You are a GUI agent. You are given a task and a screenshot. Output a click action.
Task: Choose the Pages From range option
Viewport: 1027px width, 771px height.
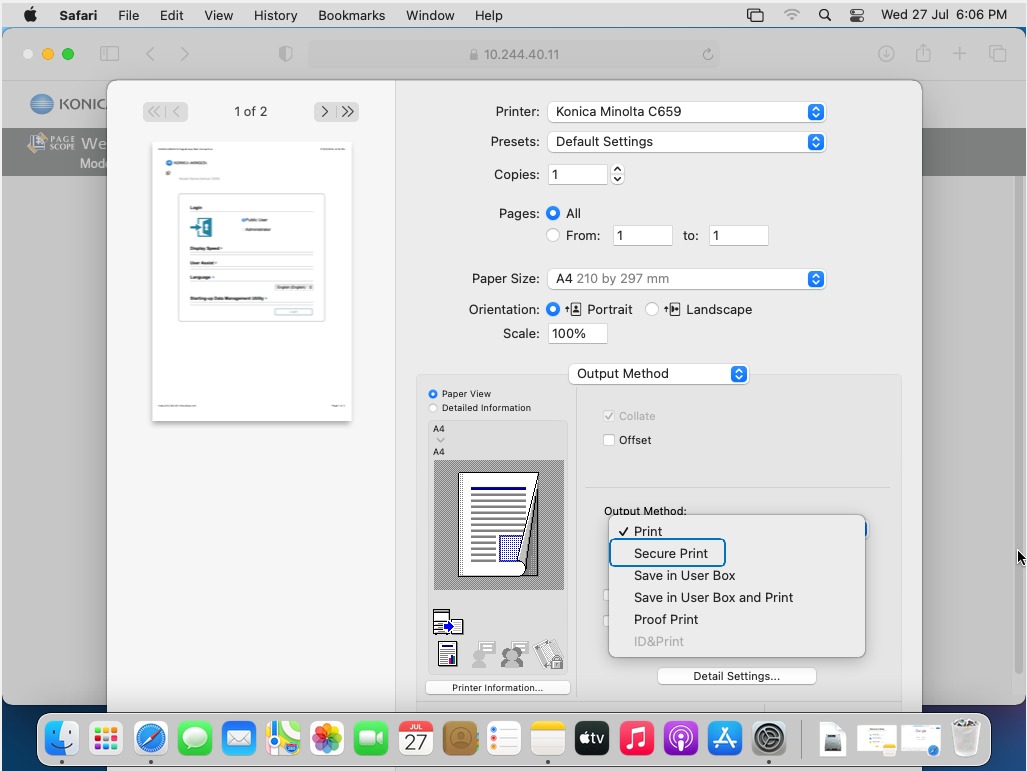click(553, 236)
